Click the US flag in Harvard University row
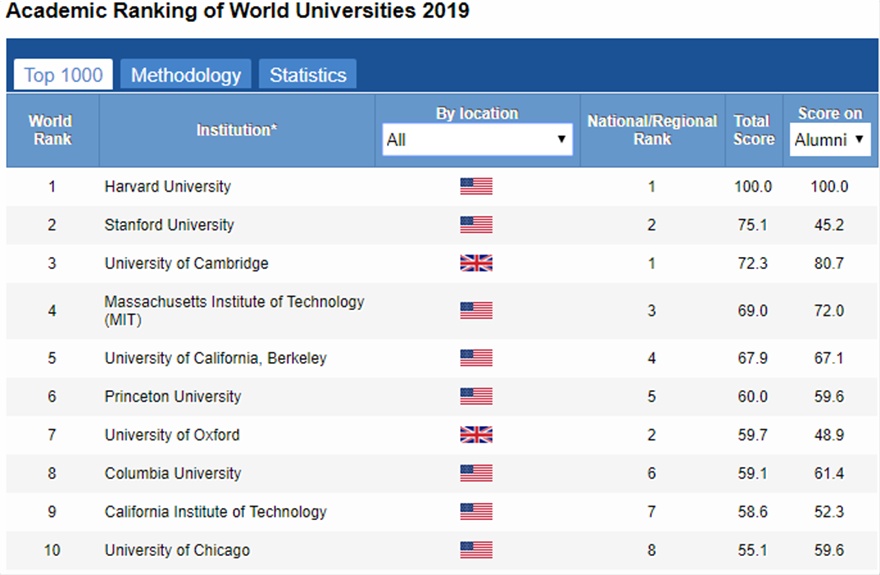Viewport: 880px width, 575px height. [476, 186]
